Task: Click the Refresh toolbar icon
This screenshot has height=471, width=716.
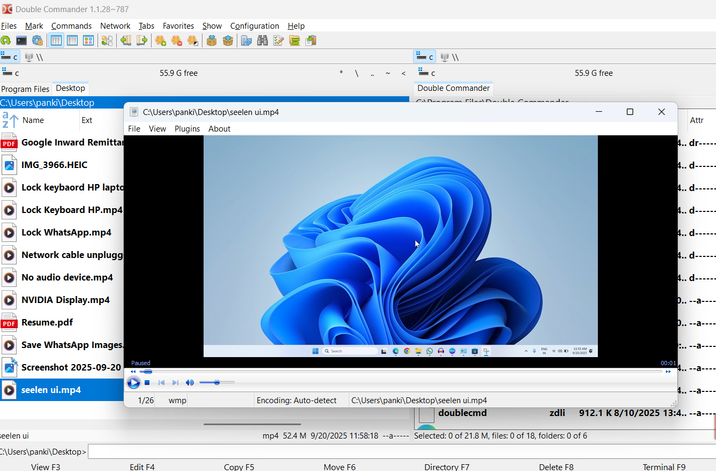Action: (6, 41)
